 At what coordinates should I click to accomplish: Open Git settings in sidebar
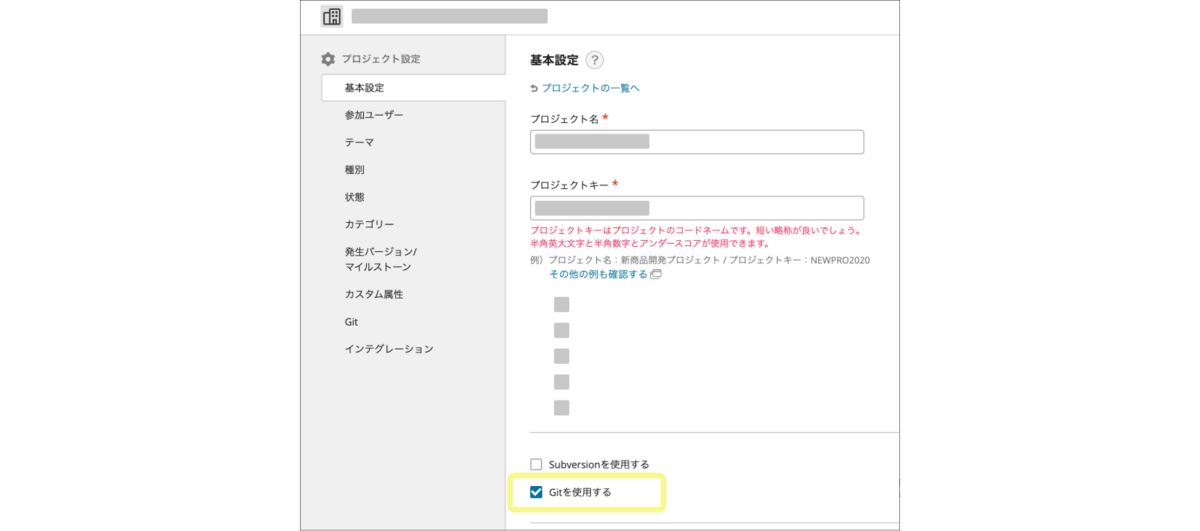coord(351,322)
